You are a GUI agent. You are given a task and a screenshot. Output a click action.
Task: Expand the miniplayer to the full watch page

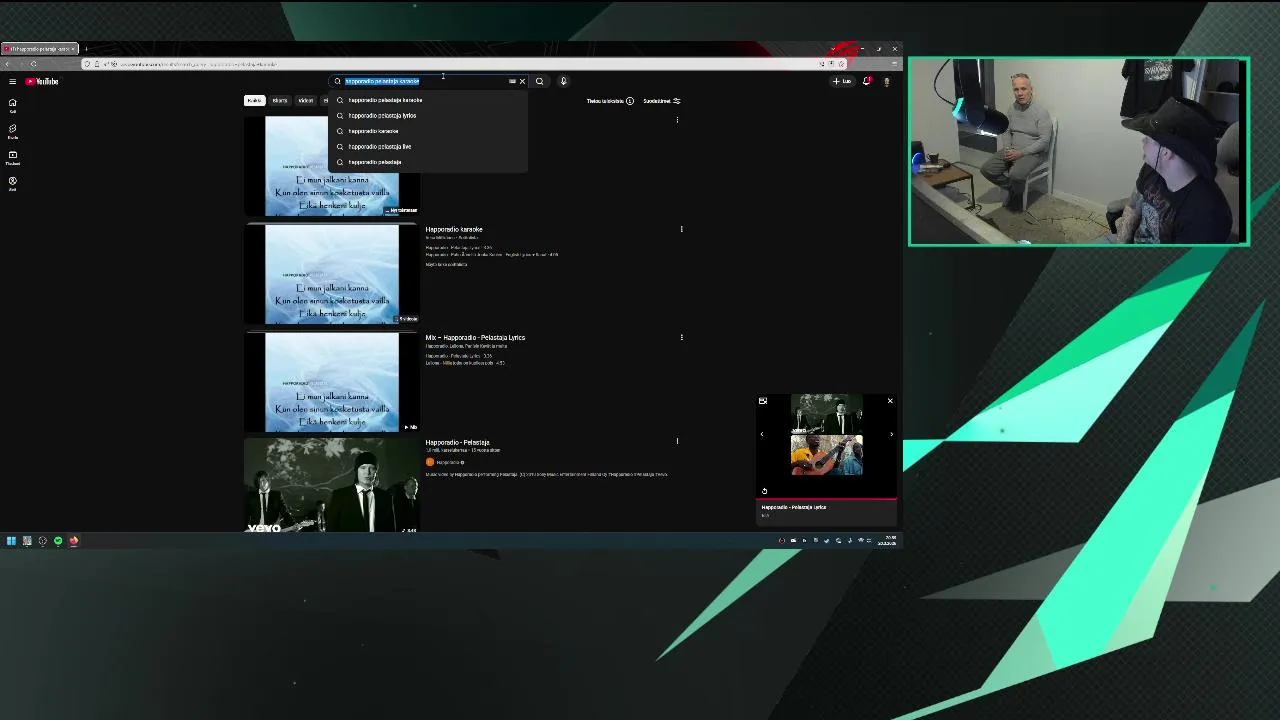pos(763,401)
